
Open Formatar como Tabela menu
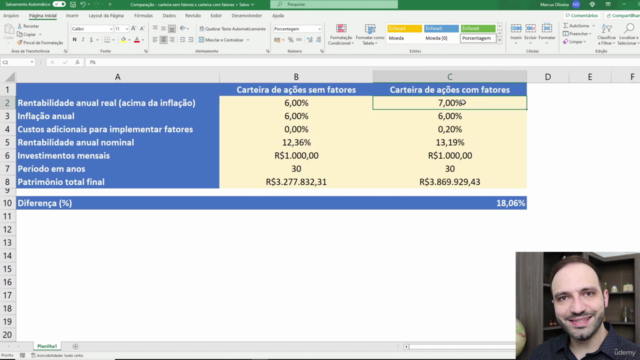coord(370,34)
